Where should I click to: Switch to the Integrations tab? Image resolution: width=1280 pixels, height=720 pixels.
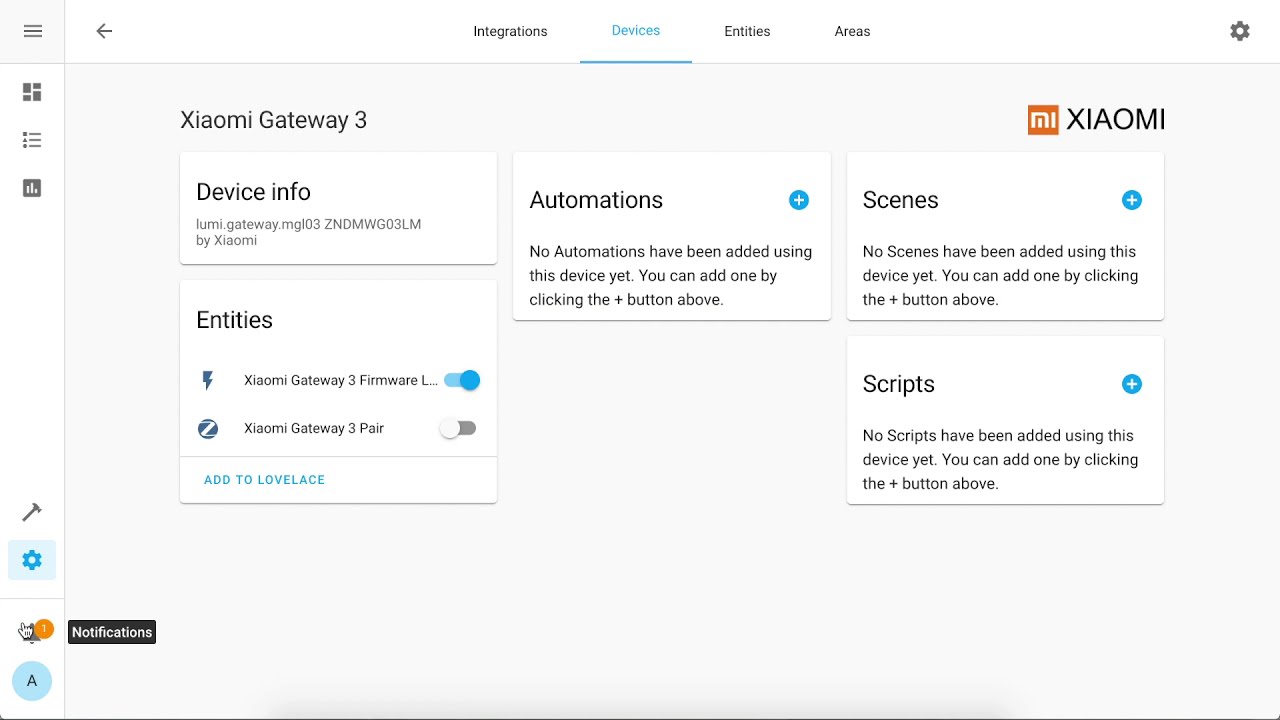(510, 31)
